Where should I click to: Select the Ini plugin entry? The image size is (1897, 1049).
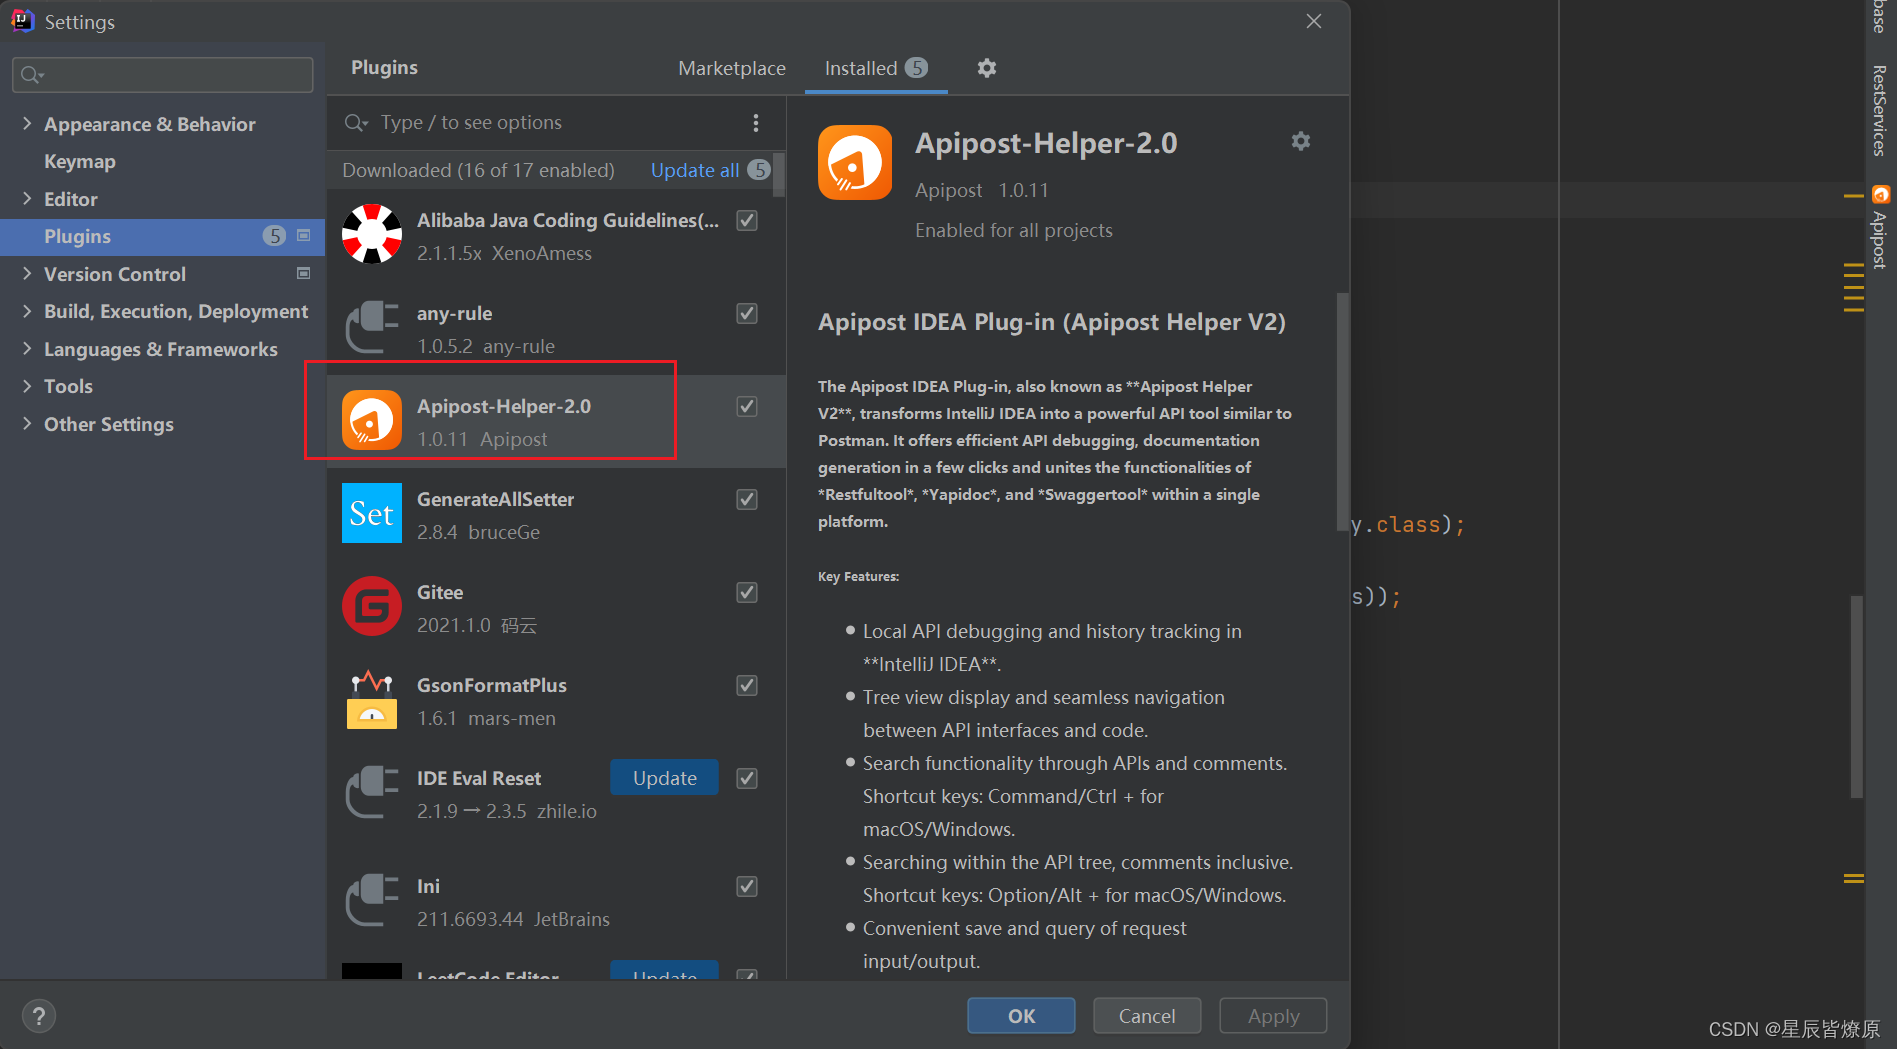pyautogui.click(x=556, y=900)
